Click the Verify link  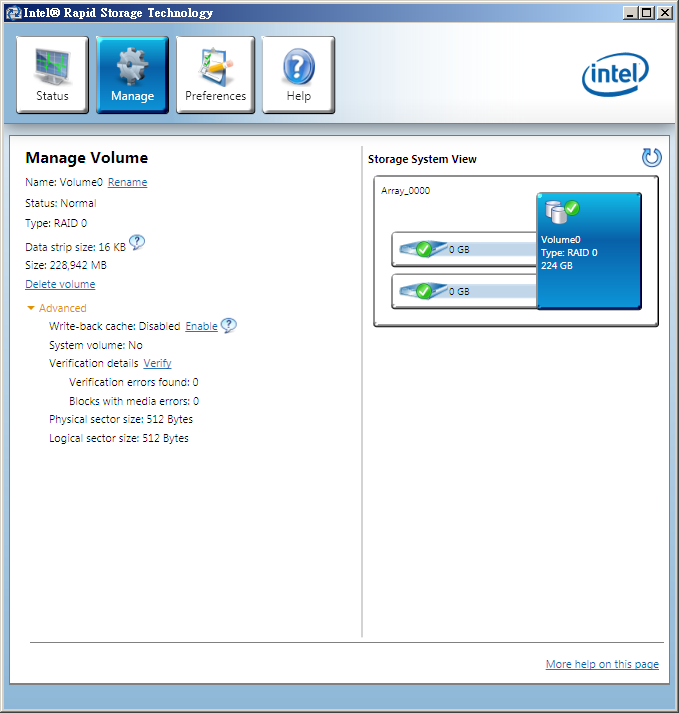pos(157,363)
